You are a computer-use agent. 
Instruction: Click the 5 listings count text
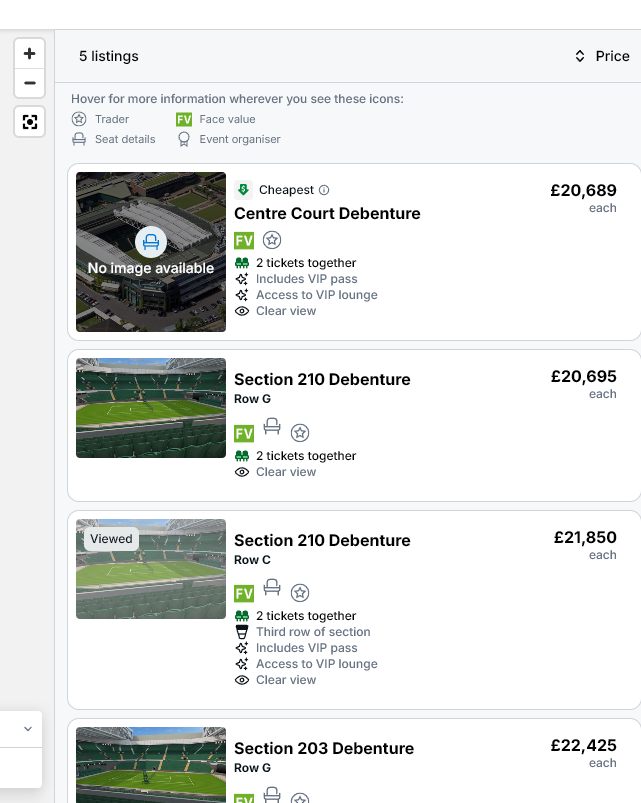click(109, 56)
